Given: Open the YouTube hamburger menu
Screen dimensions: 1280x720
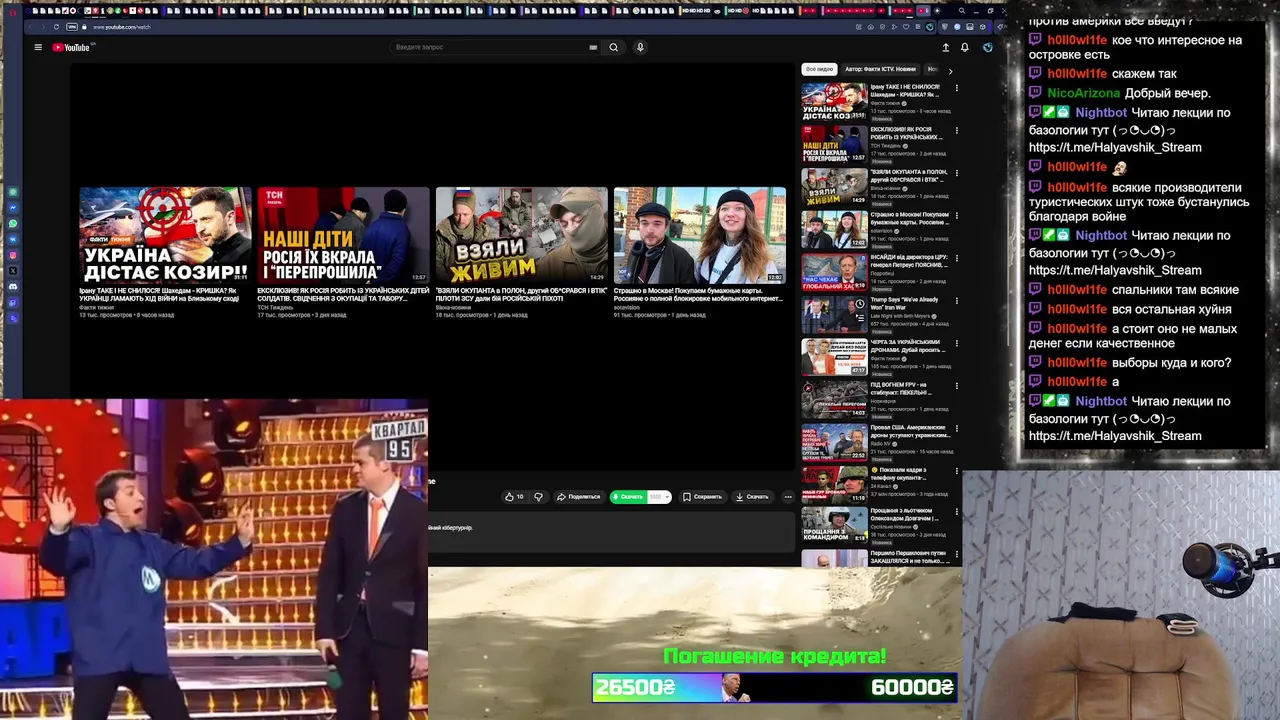Looking at the screenshot, I should (x=38, y=47).
